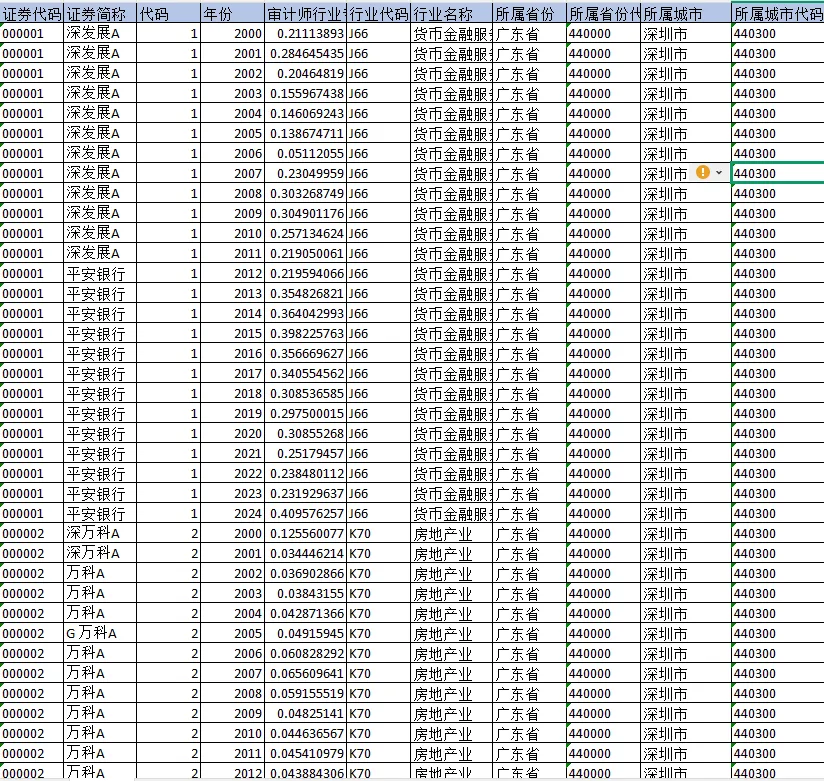The image size is (824, 781).
Task: Click the 0.238480112 cell for 2022
Action: tap(305, 474)
